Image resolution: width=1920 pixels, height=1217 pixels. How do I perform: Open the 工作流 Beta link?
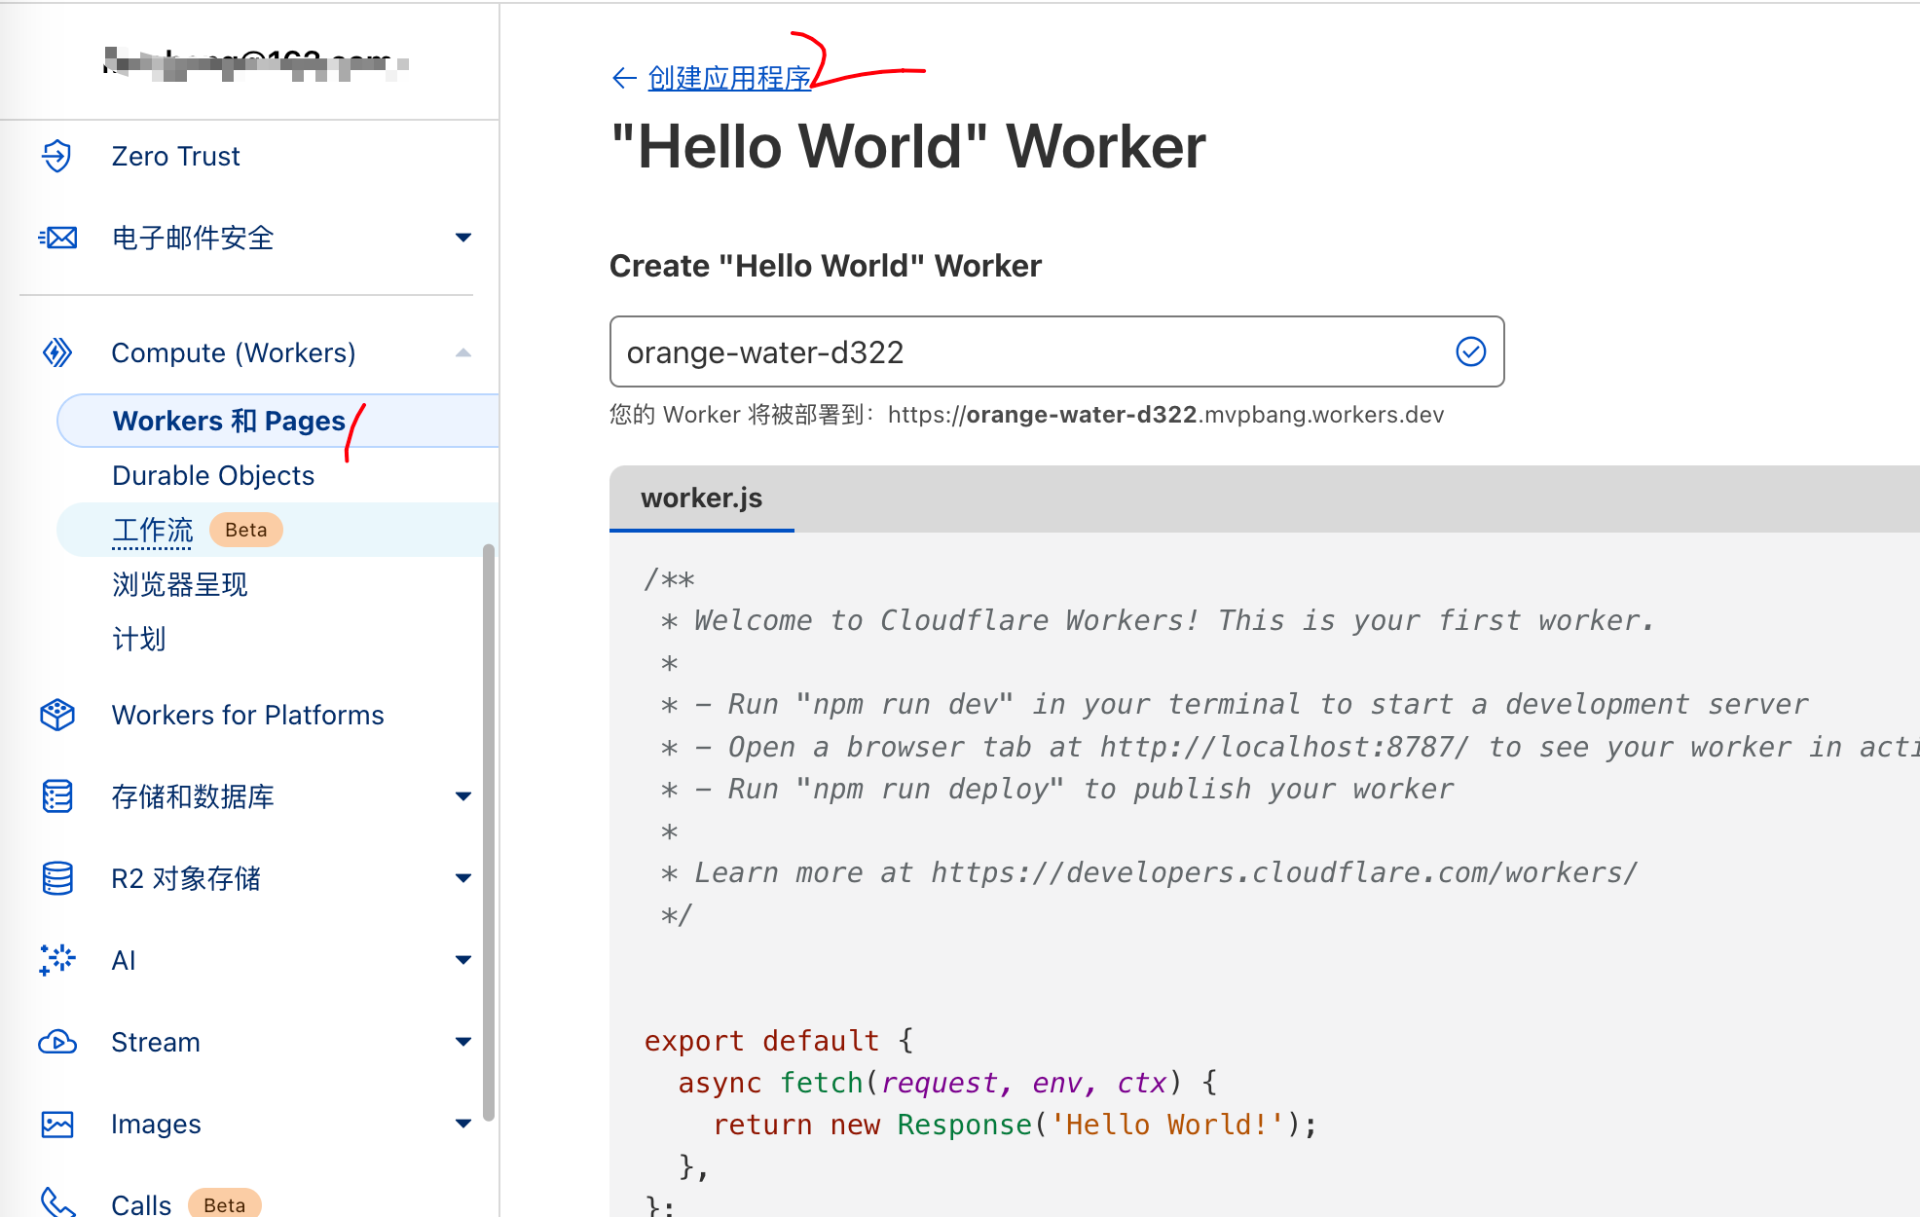coord(152,530)
